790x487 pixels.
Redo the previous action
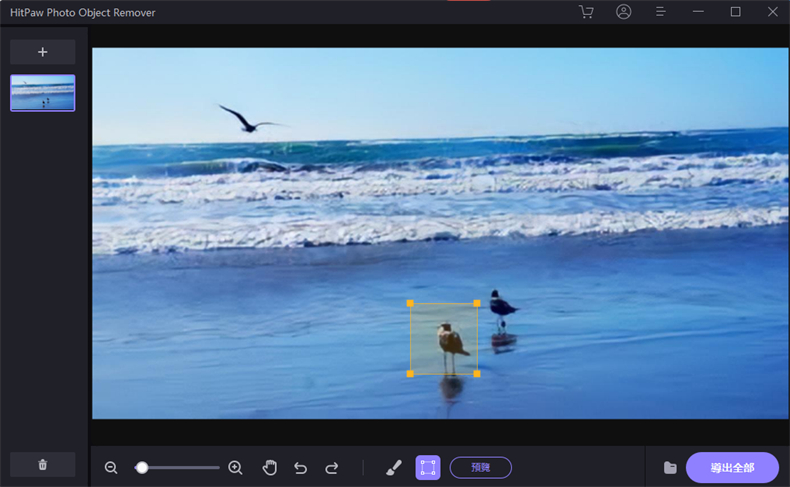(332, 467)
